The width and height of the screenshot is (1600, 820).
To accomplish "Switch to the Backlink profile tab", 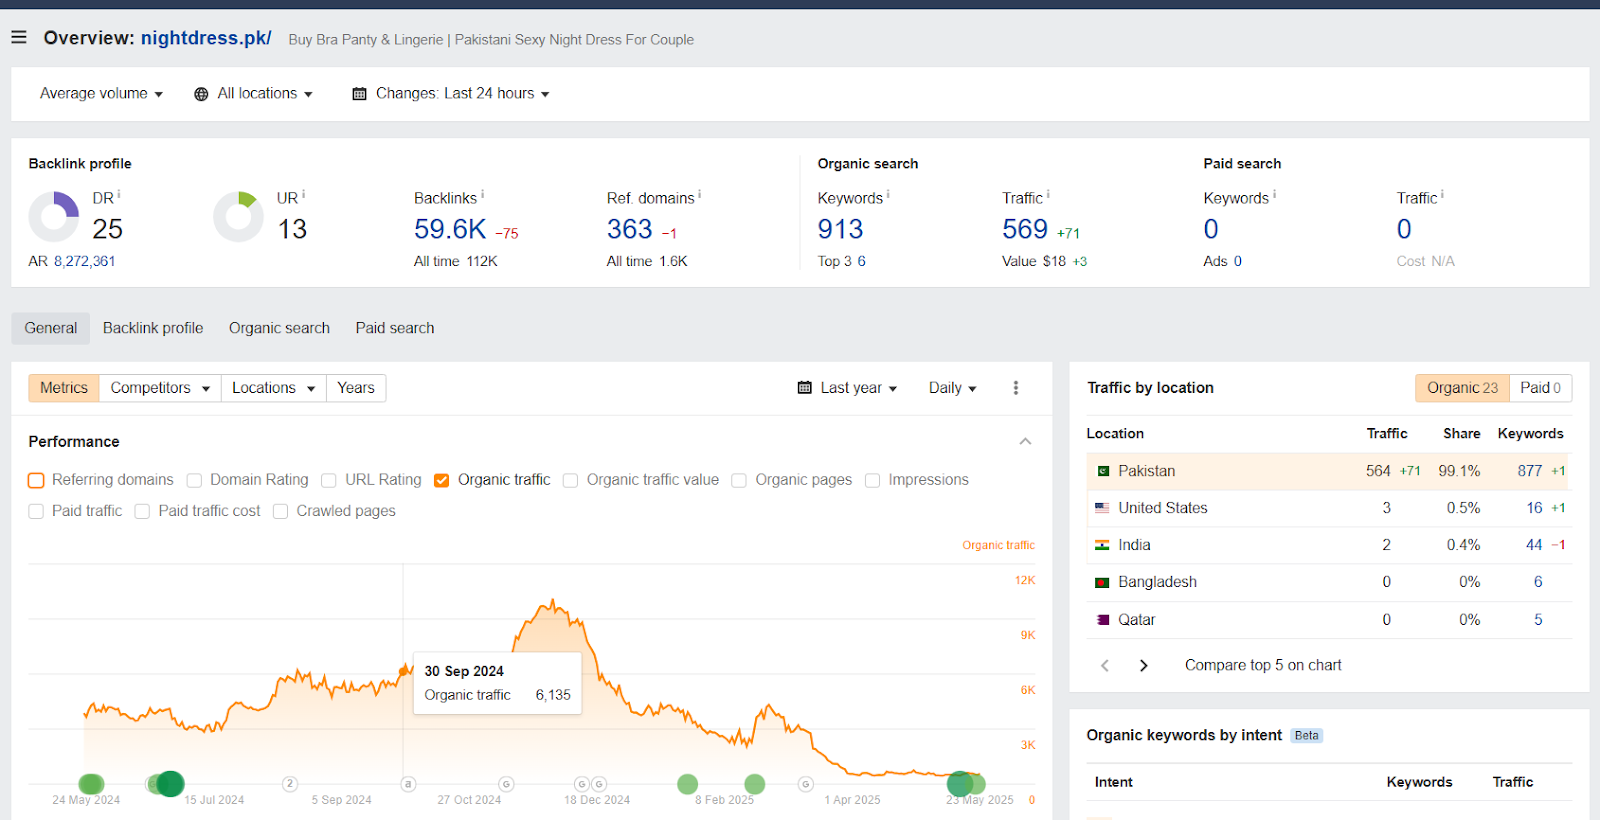I will point(153,328).
